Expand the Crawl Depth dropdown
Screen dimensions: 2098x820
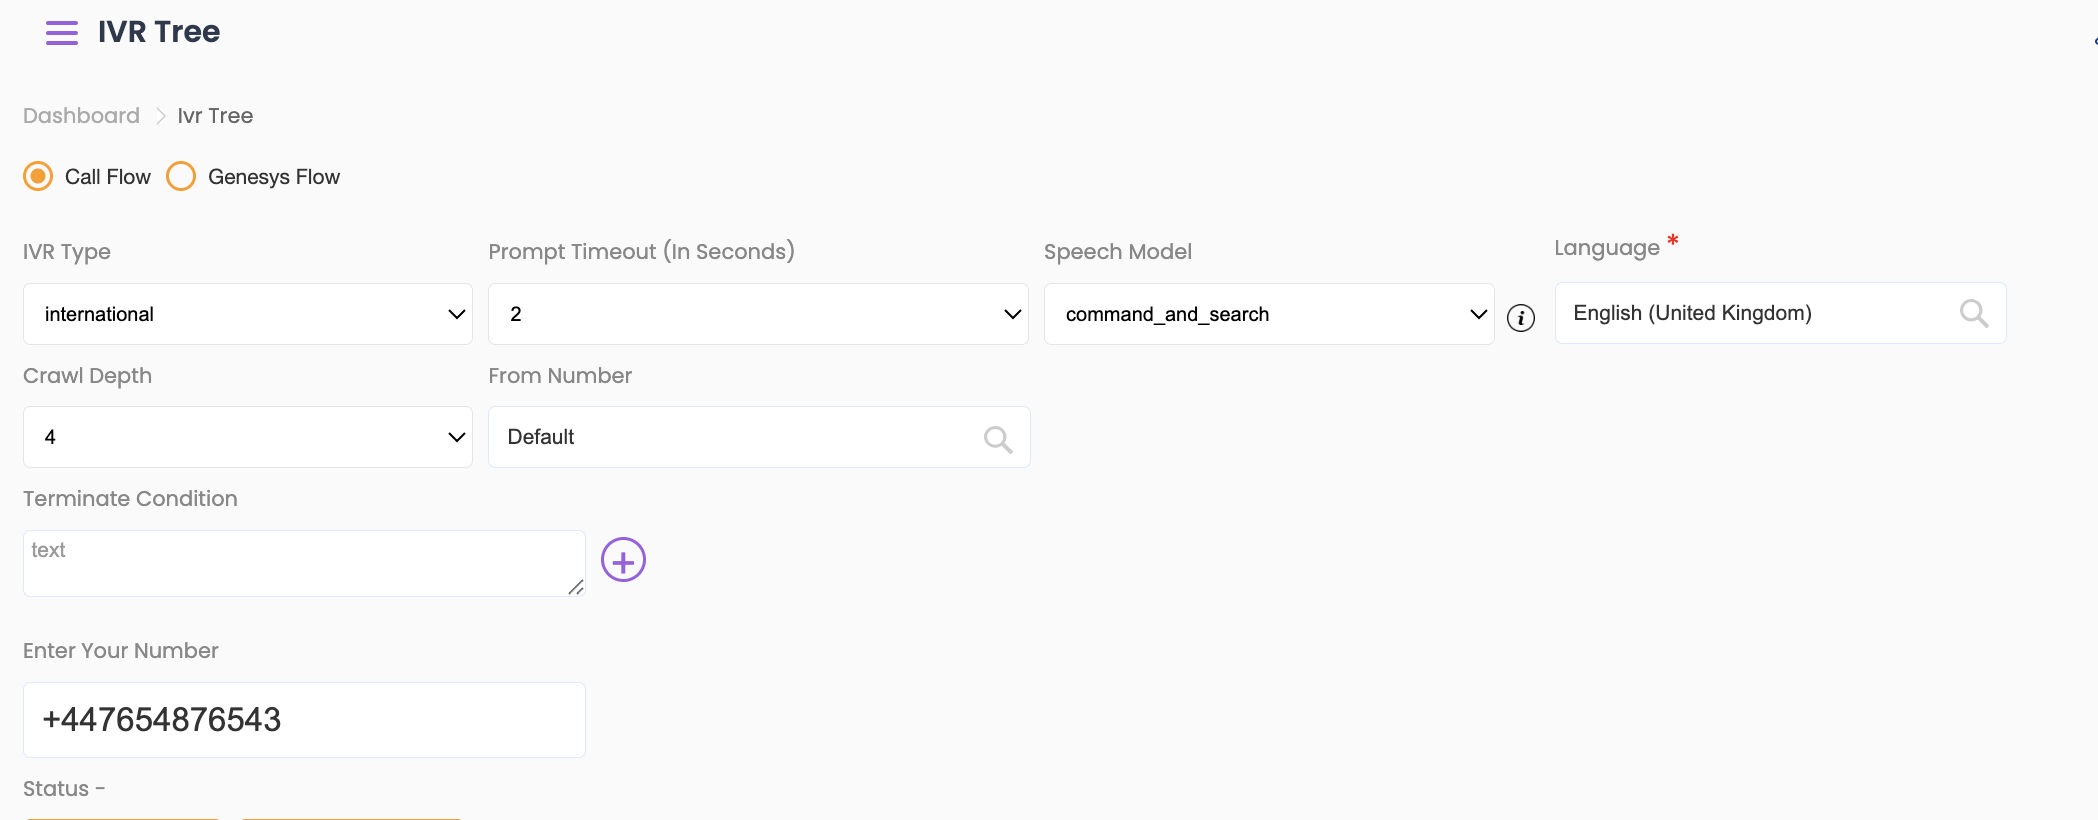point(247,437)
